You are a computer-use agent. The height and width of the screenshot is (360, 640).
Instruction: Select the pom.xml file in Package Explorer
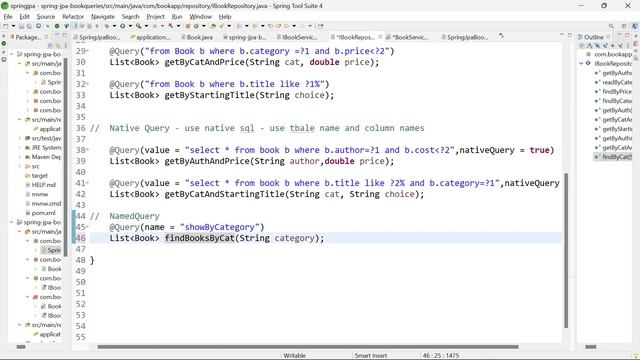tap(40, 213)
